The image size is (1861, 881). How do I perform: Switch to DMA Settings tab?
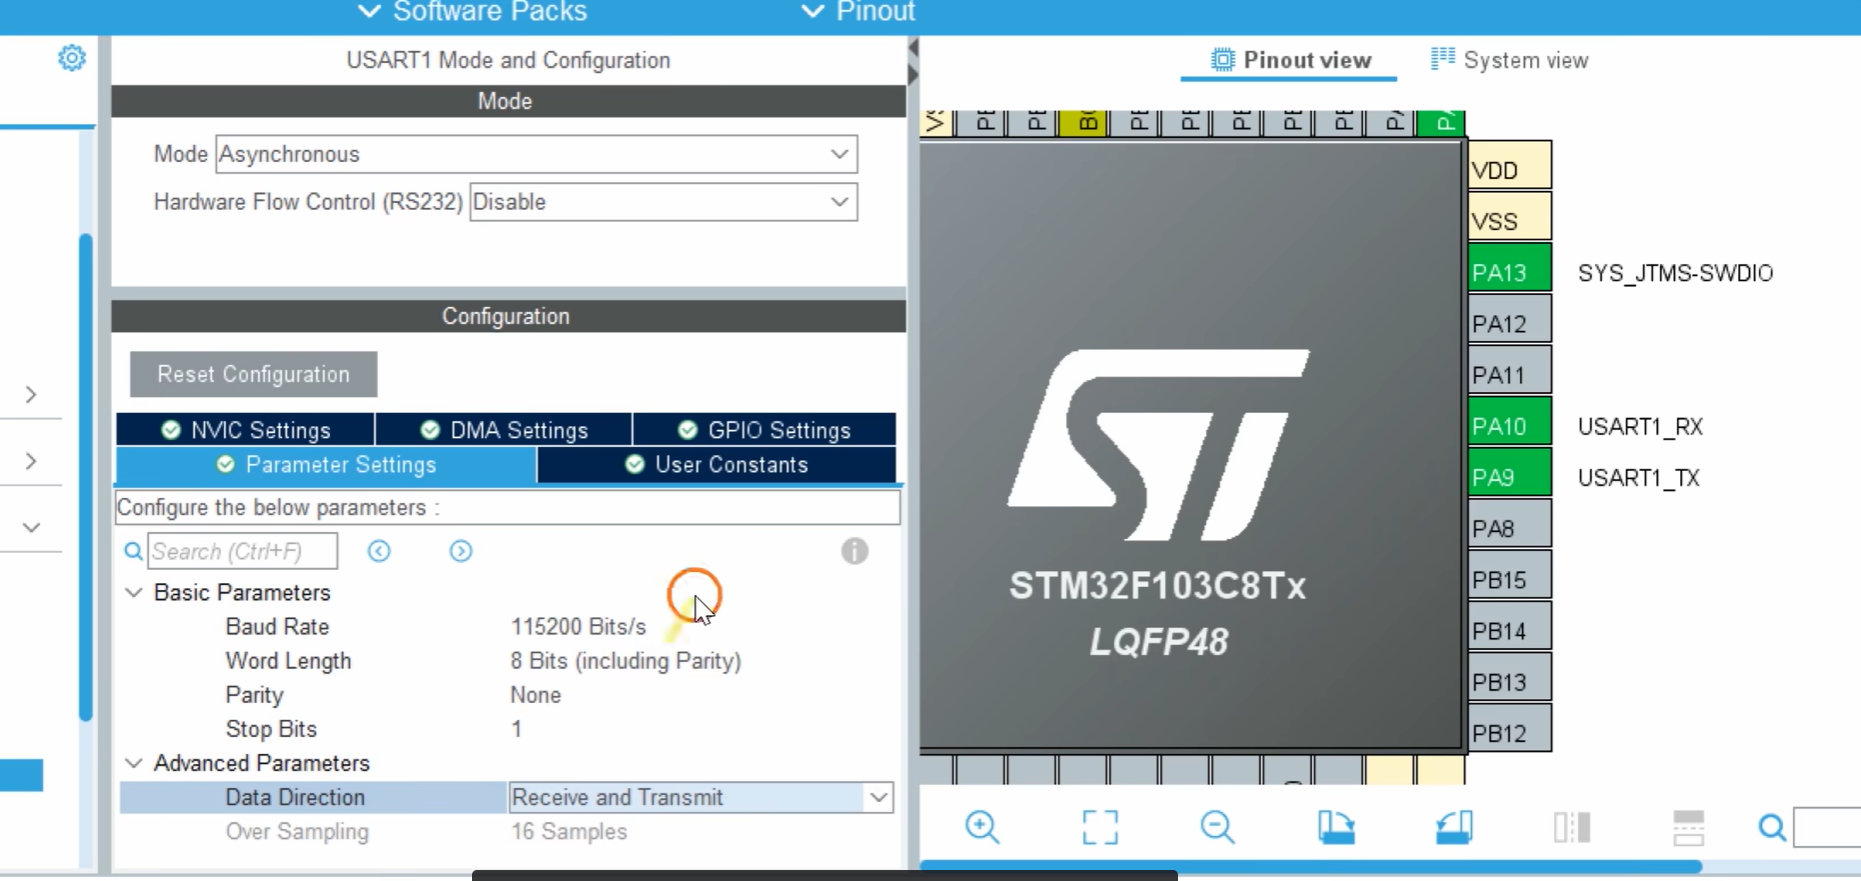click(x=504, y=430)
